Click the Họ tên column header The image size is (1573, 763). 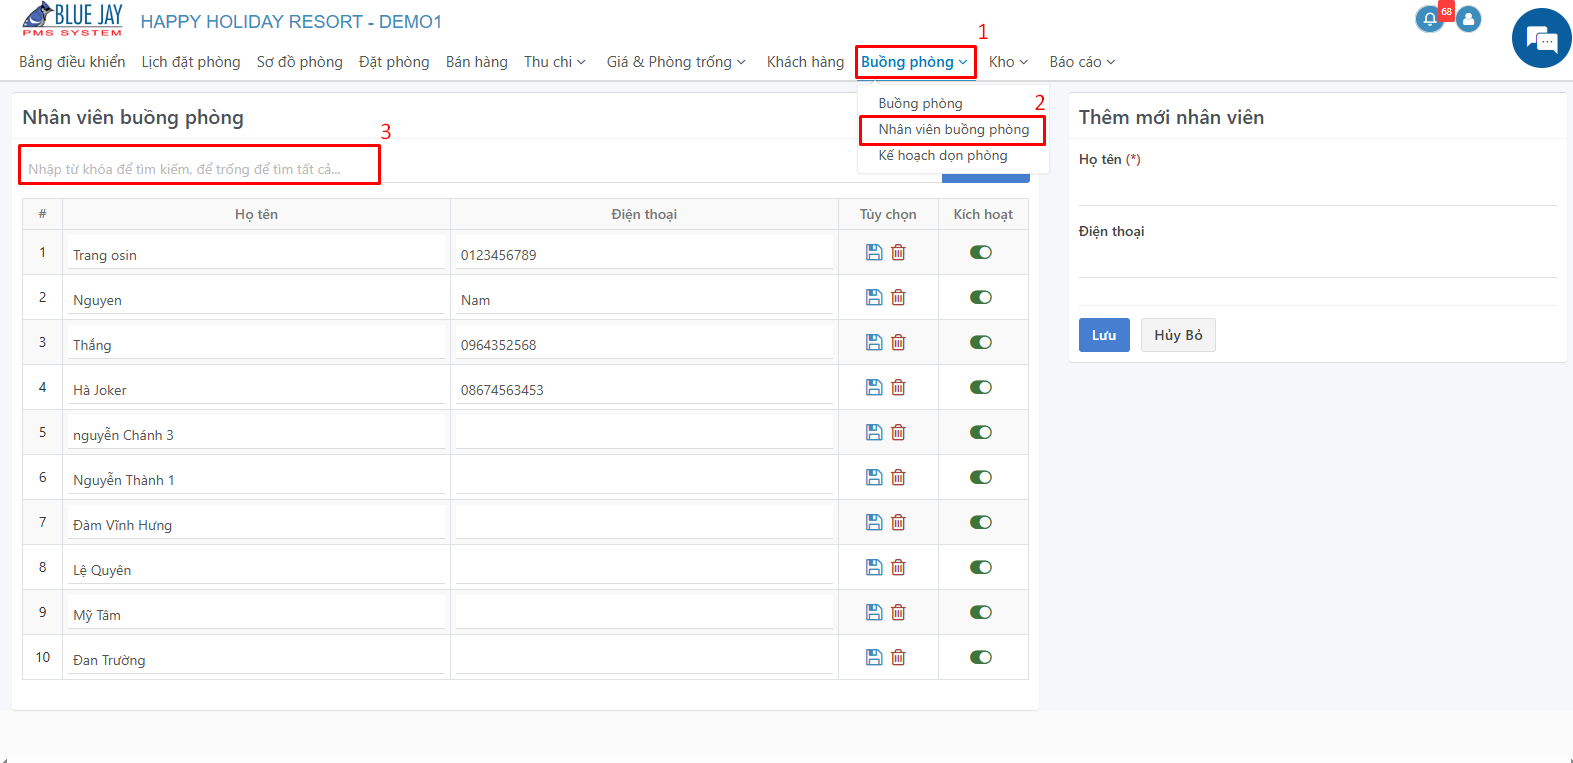pos(256,214)
